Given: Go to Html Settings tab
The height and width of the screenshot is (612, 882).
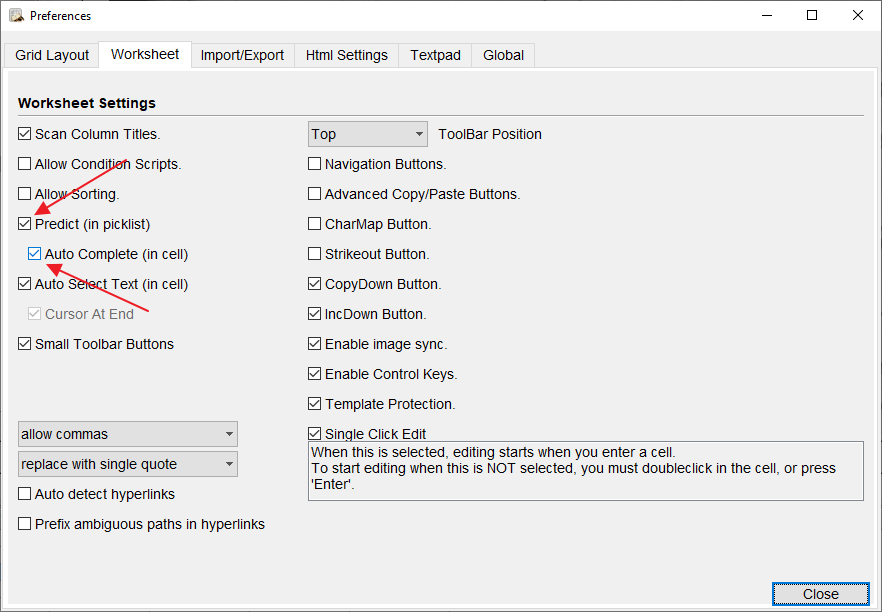Looking at the screenshot, I should click(346, 55).
